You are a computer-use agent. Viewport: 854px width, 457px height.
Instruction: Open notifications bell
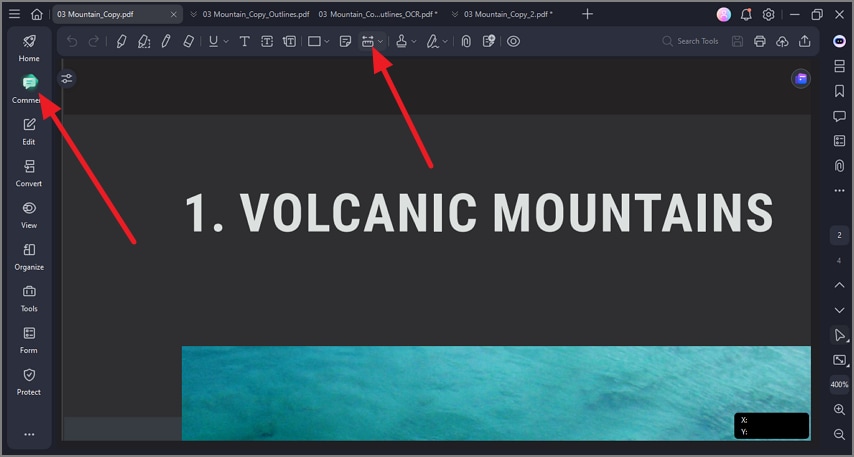coord(746,15)
